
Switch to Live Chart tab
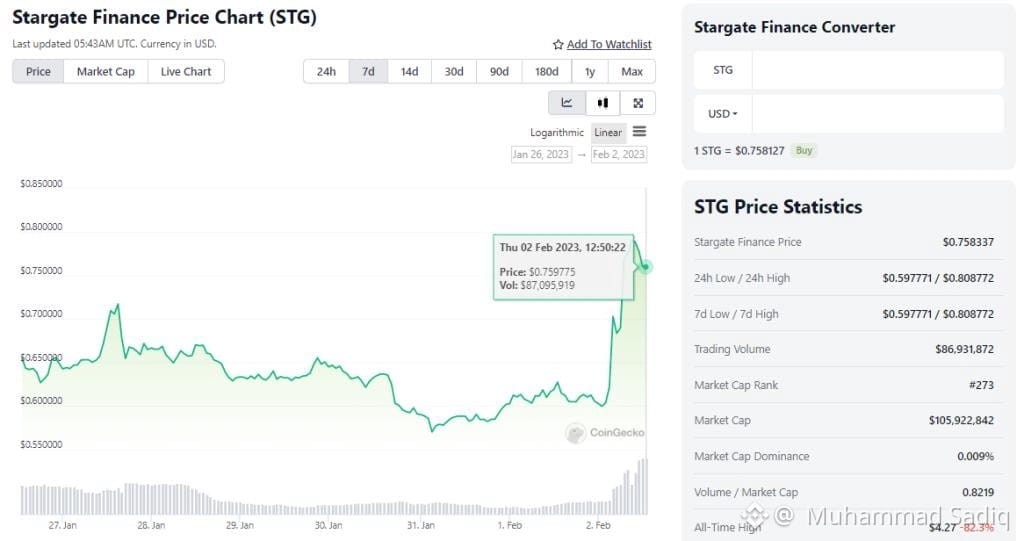point(186,72)
